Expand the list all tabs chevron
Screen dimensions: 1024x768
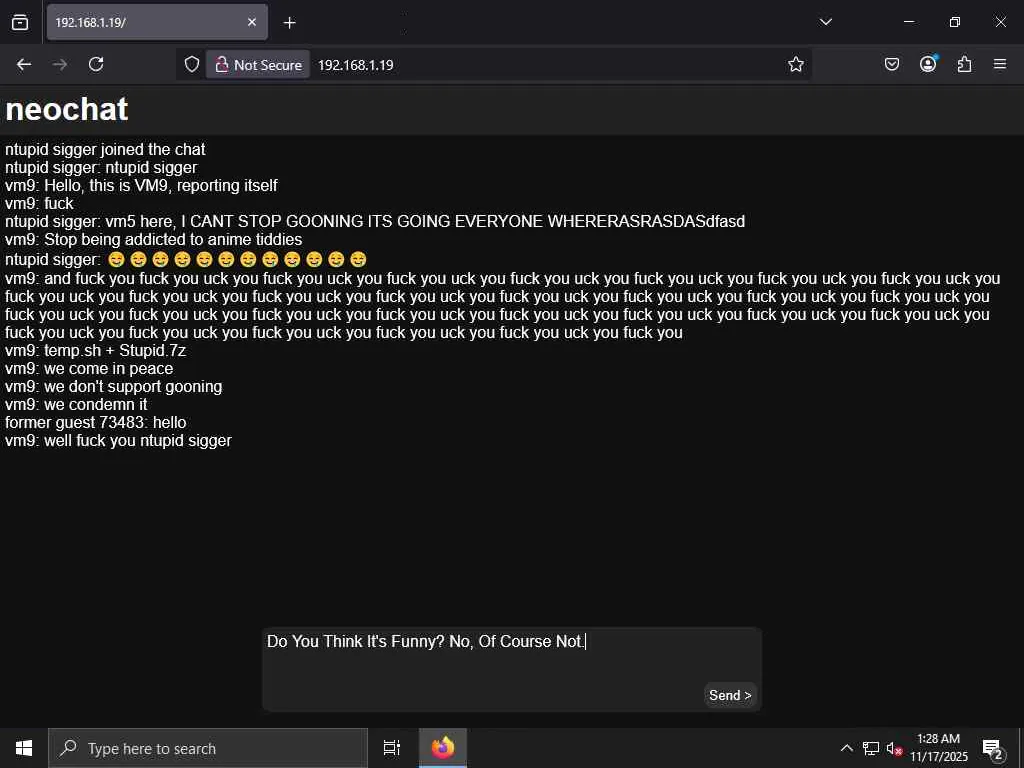825,22
